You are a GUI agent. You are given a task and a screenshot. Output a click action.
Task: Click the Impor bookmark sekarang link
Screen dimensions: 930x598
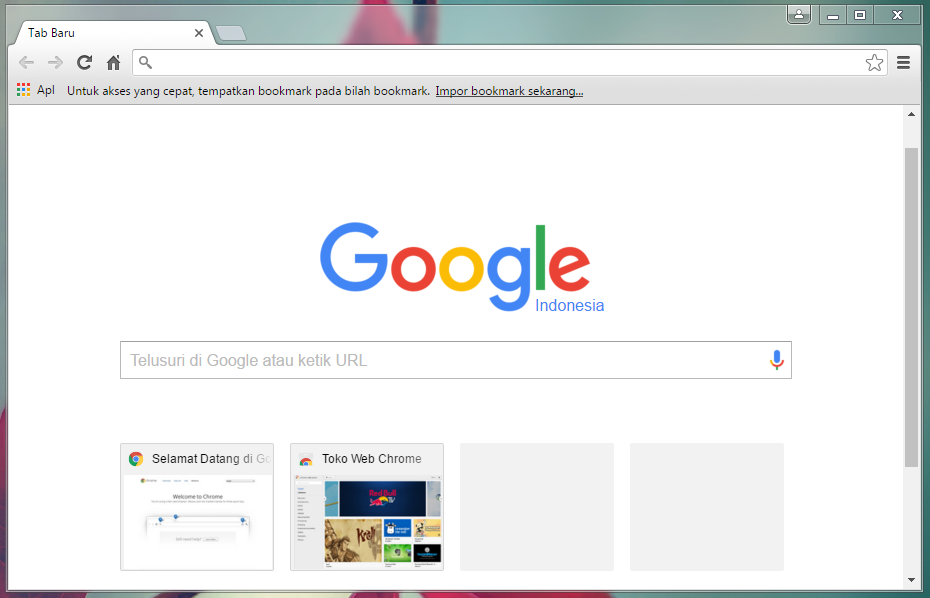(509, 91)
